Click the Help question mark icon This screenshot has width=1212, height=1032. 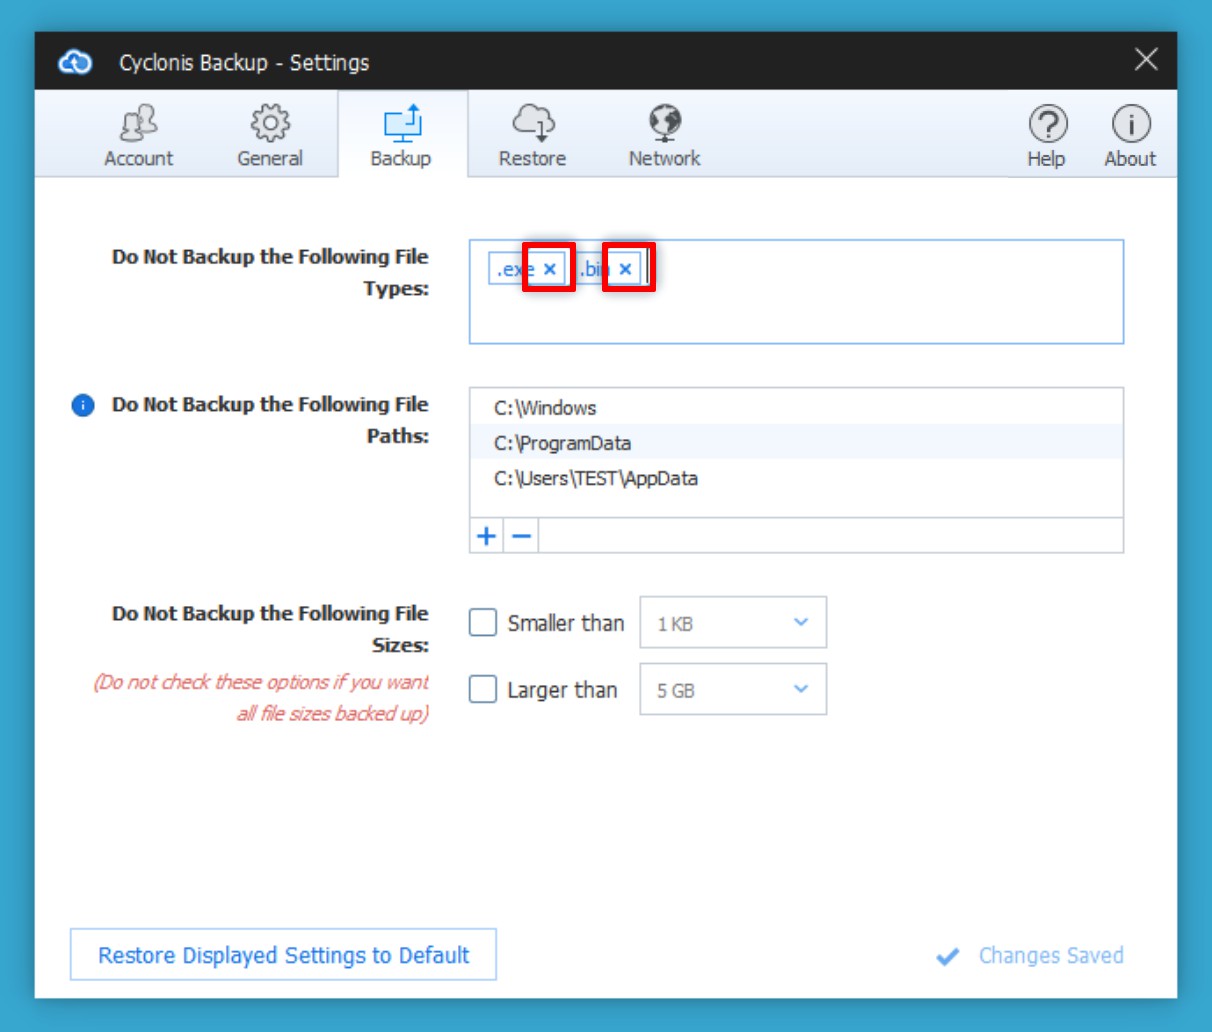(1046, 135)
